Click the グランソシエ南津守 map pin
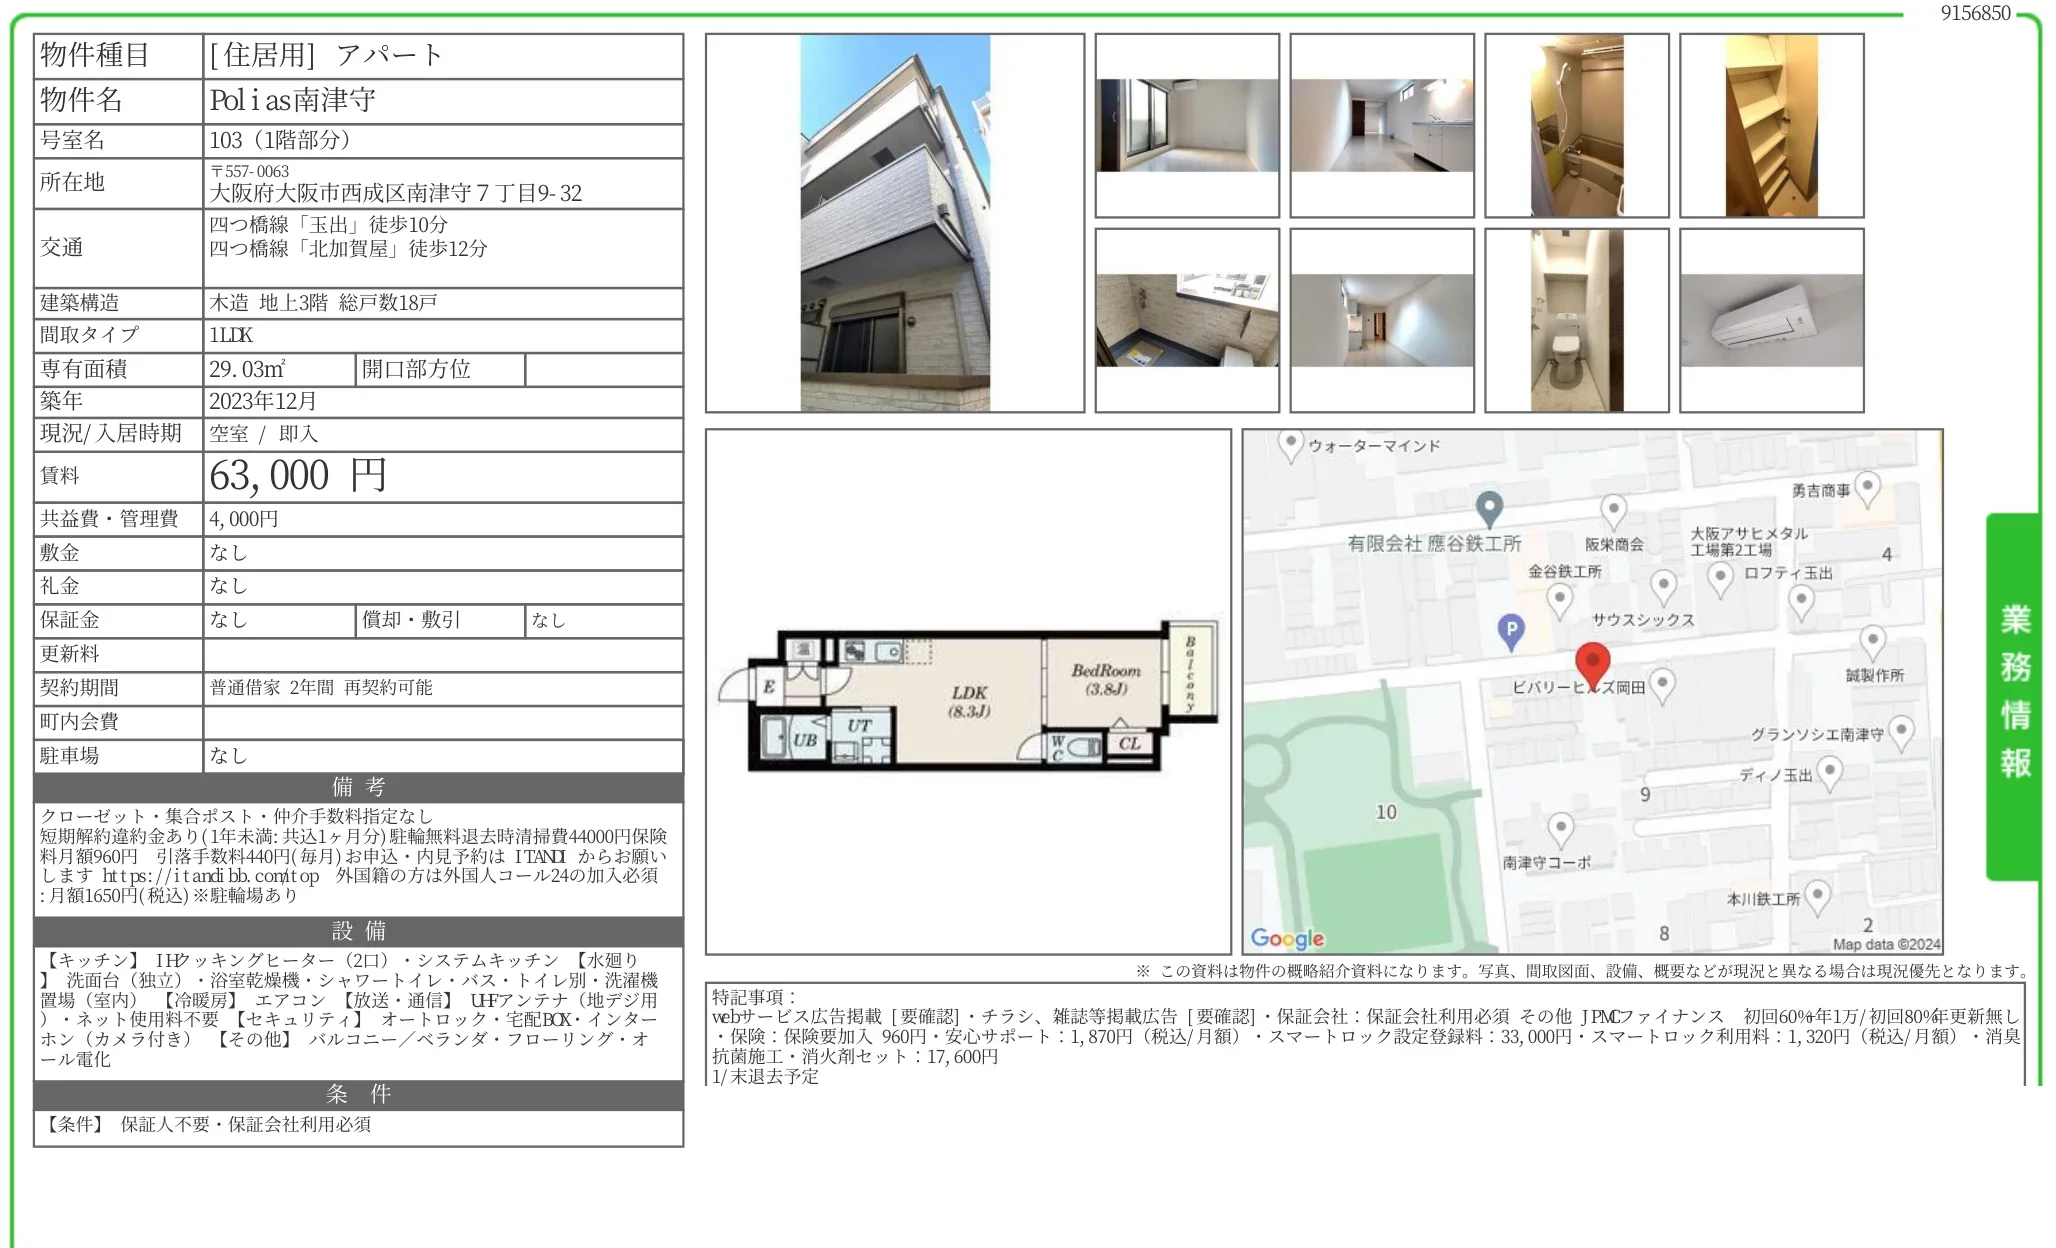 (1901, 731)
